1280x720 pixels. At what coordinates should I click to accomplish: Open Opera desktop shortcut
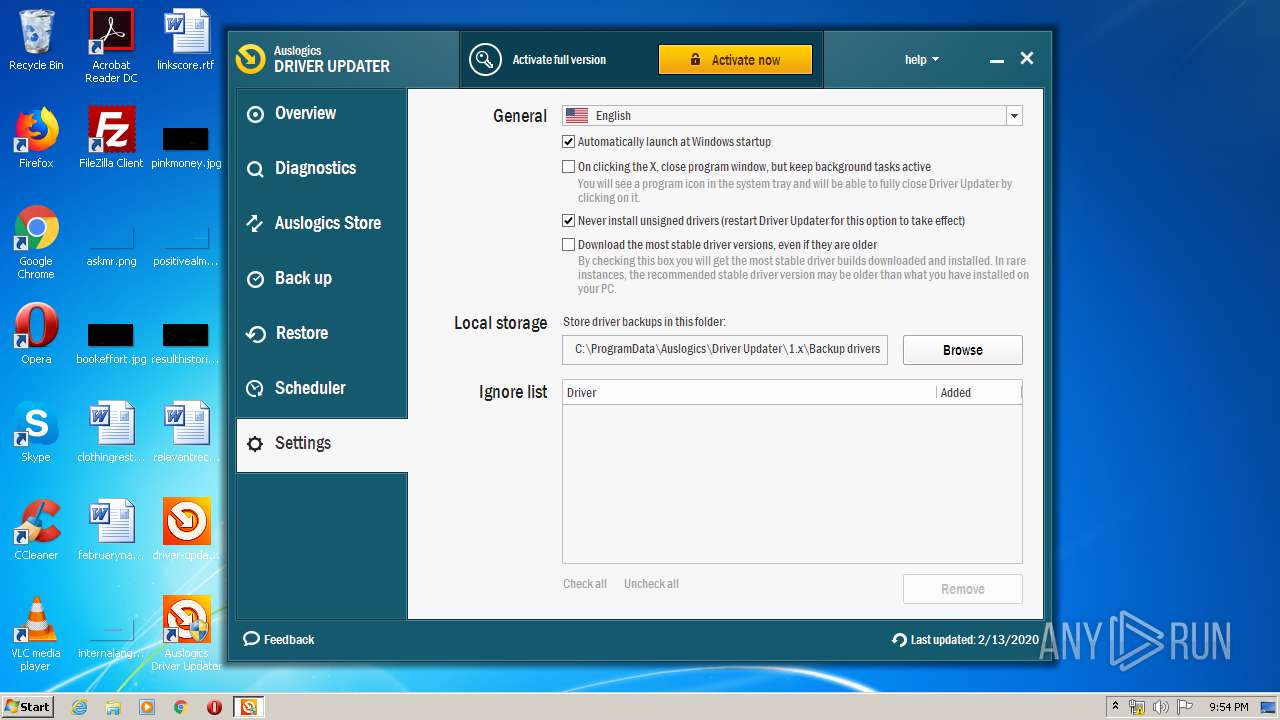tap(36, 334)
